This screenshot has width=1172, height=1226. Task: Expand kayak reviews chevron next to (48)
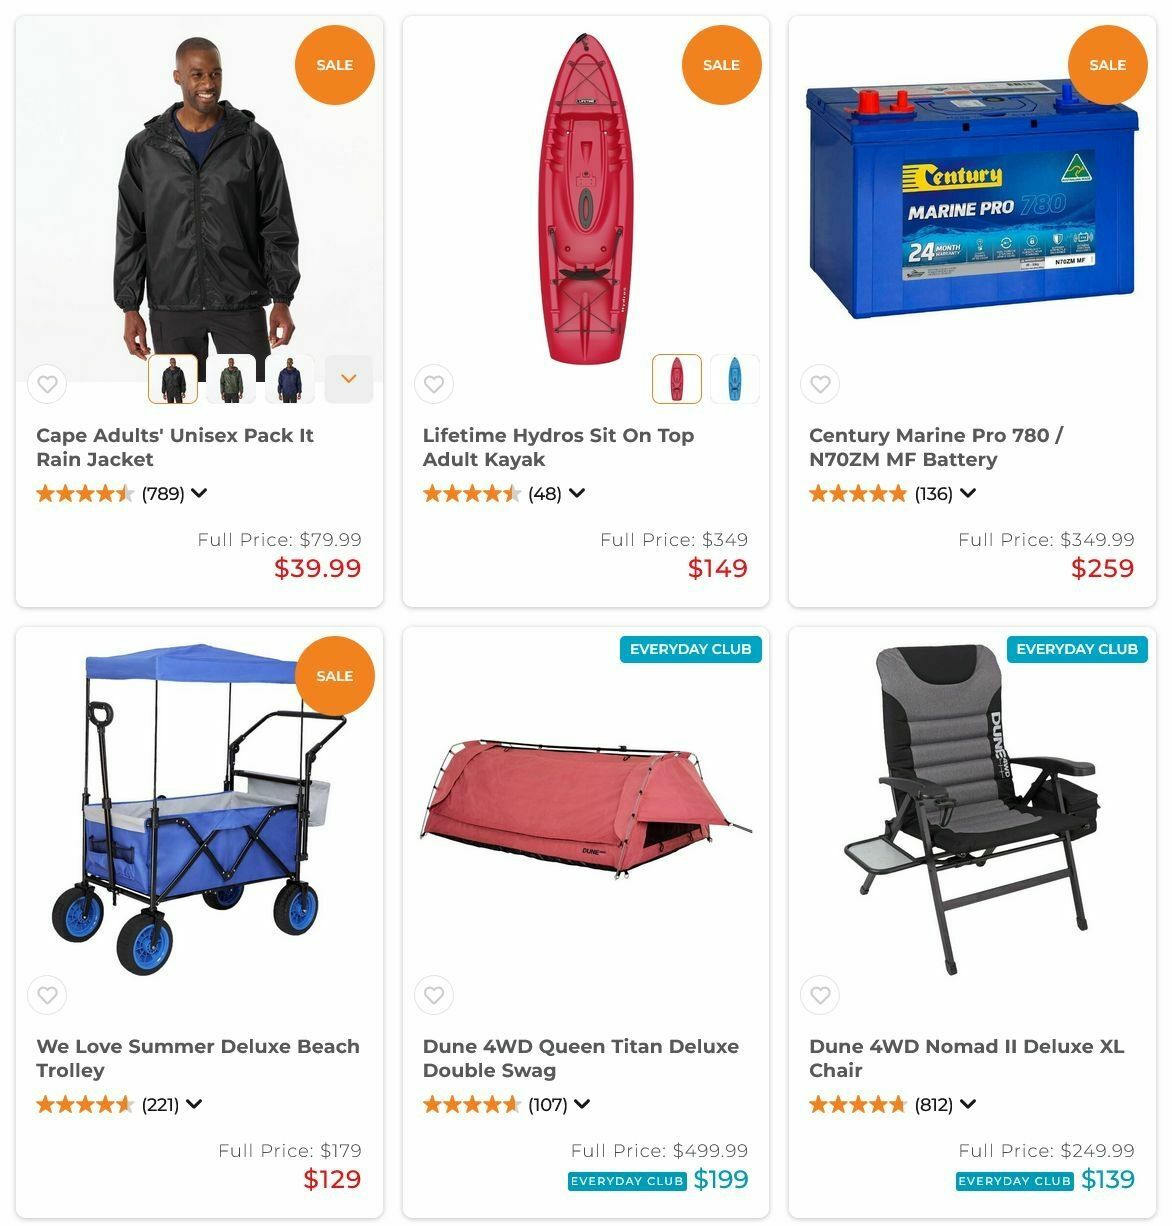click(576, 493)
